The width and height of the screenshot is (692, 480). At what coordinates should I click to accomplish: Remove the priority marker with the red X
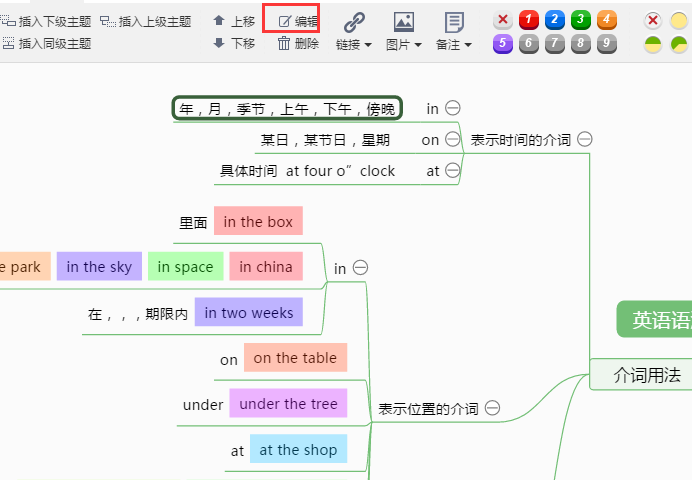503,20
